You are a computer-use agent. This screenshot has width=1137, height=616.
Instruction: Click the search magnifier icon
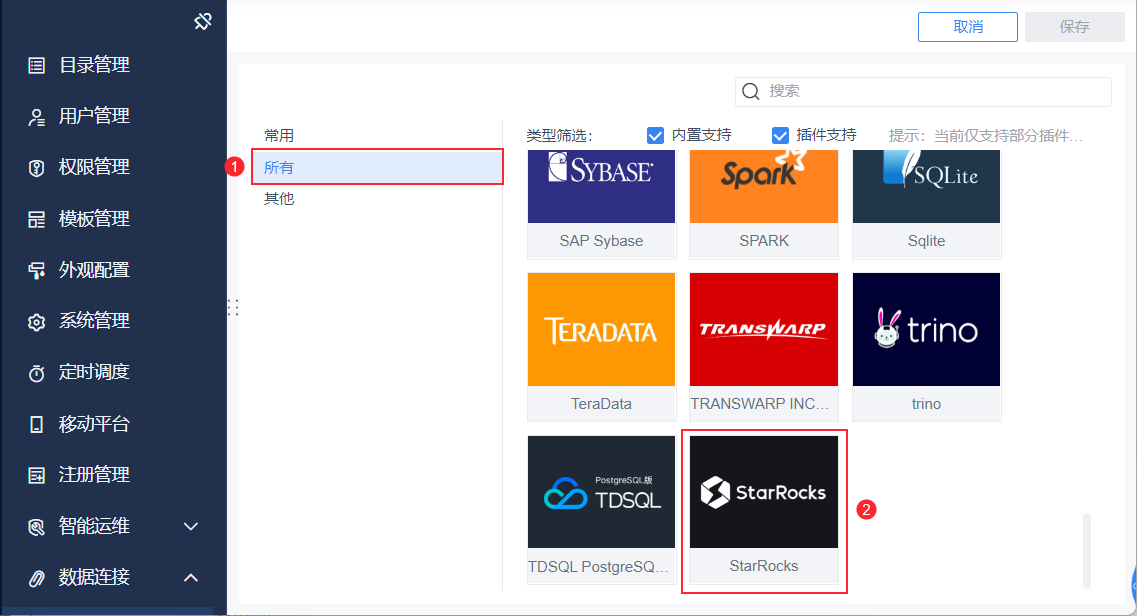751,91
